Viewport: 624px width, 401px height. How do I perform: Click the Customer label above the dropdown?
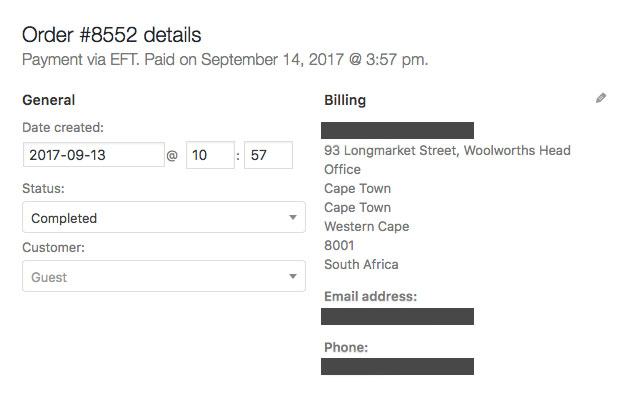53,247
